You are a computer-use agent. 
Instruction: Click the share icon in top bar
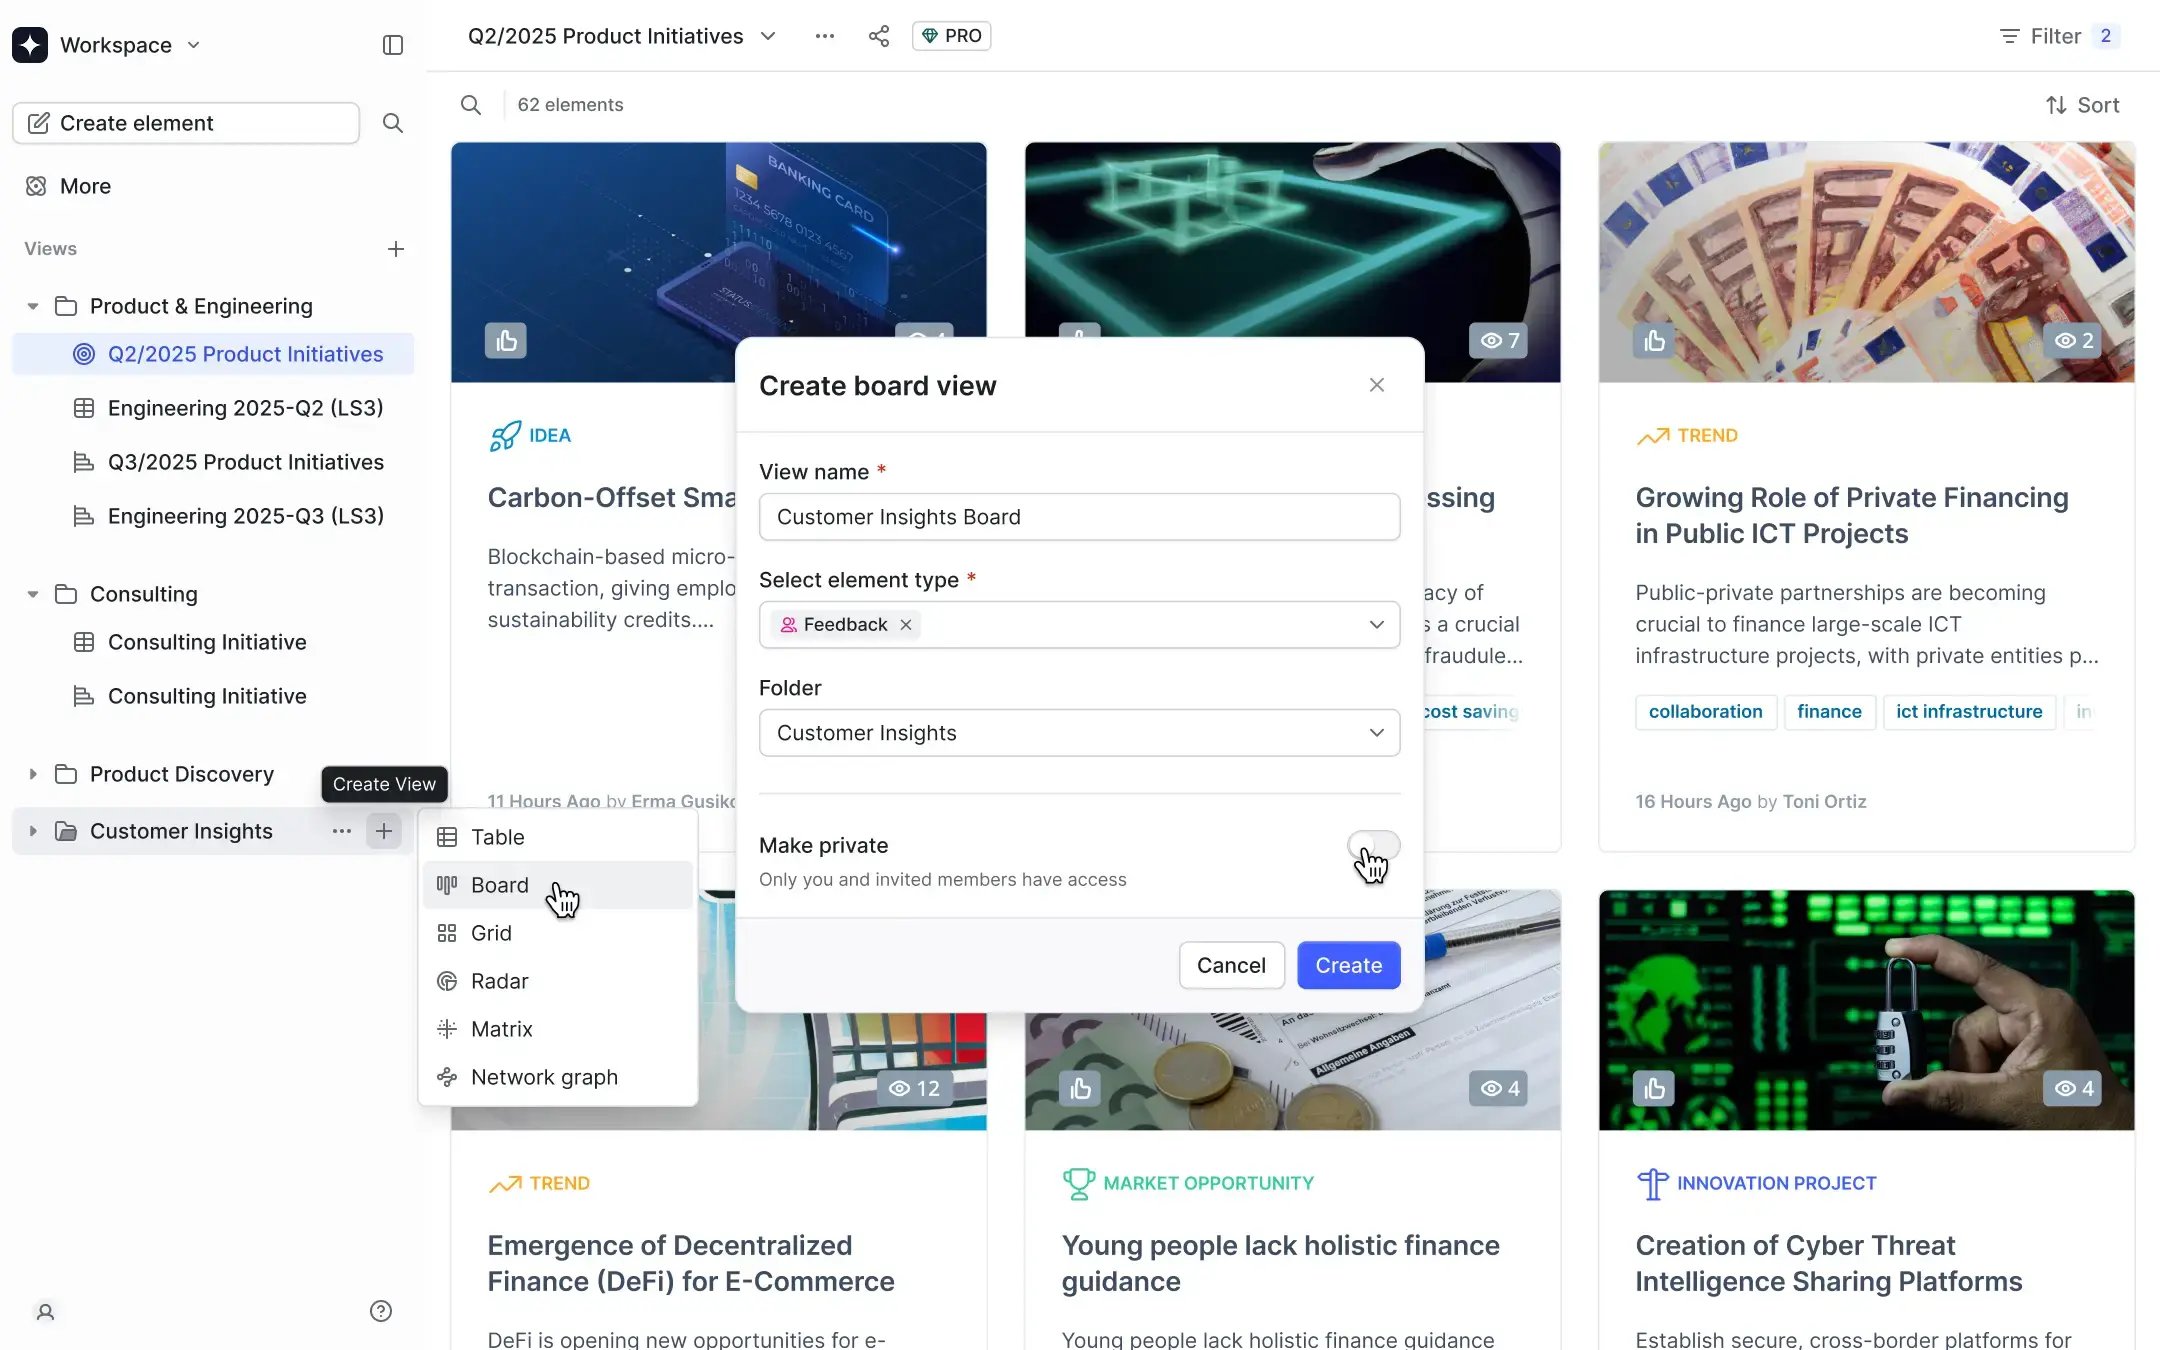click(x=878, y=36)
